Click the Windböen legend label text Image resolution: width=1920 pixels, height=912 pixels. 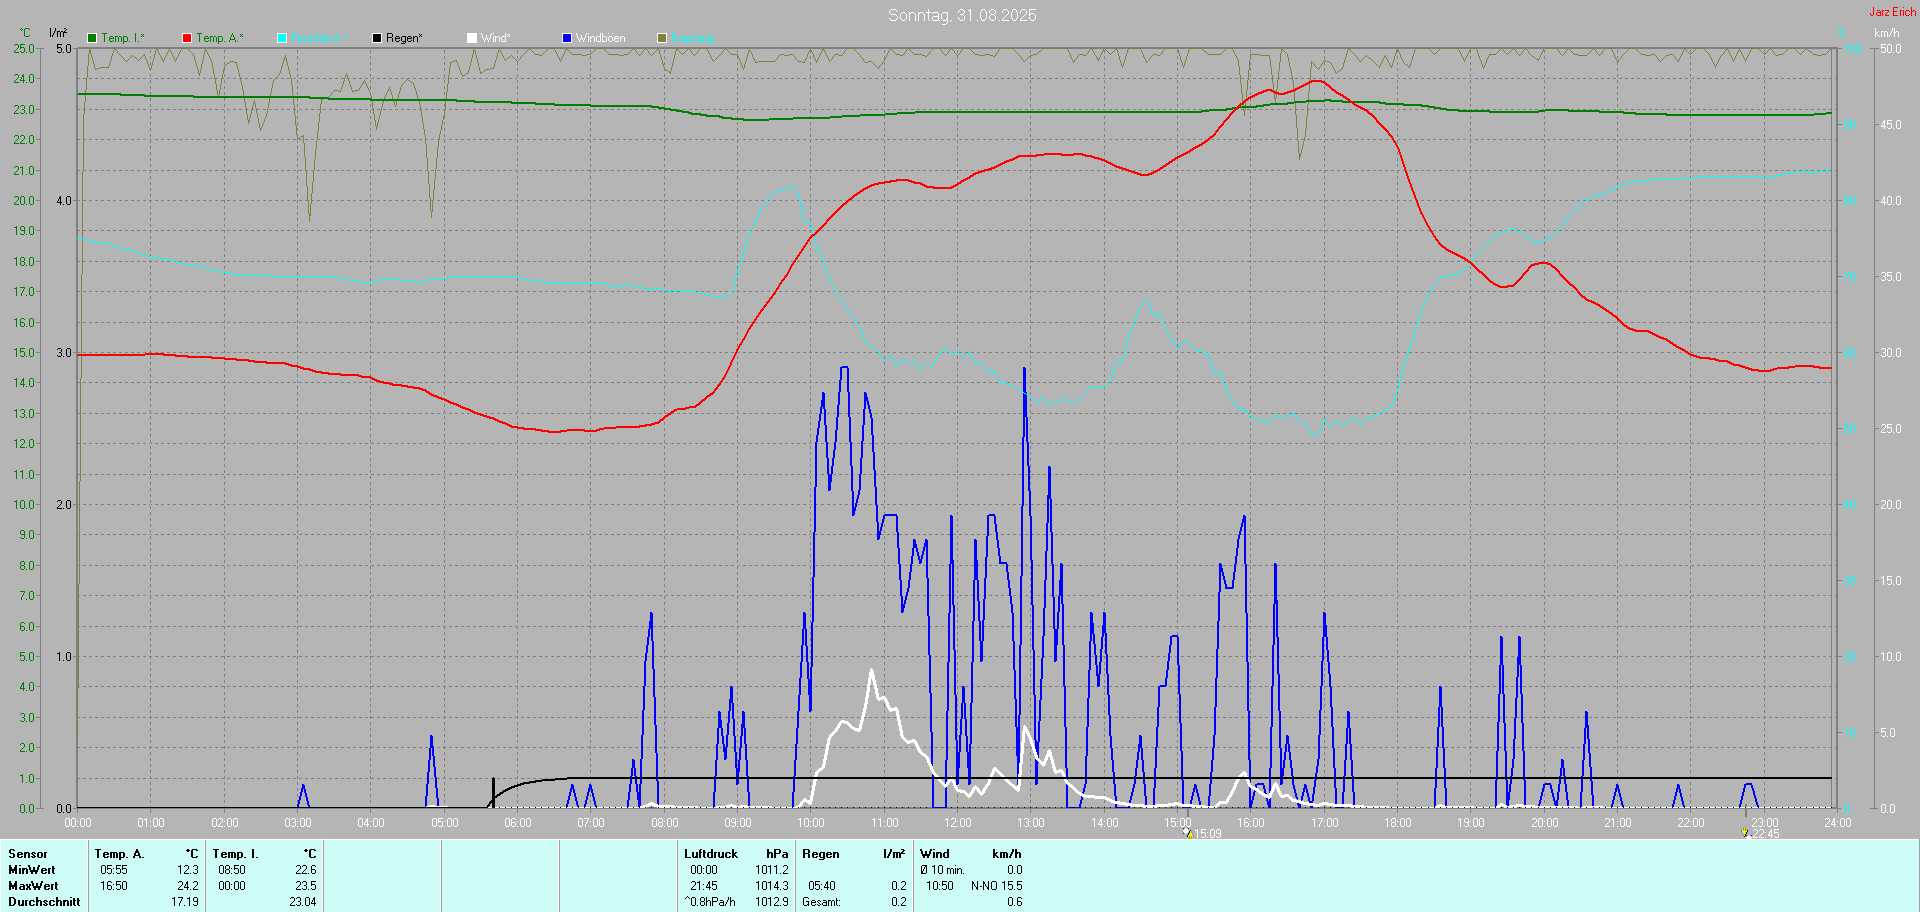click(x=600, y=38)
